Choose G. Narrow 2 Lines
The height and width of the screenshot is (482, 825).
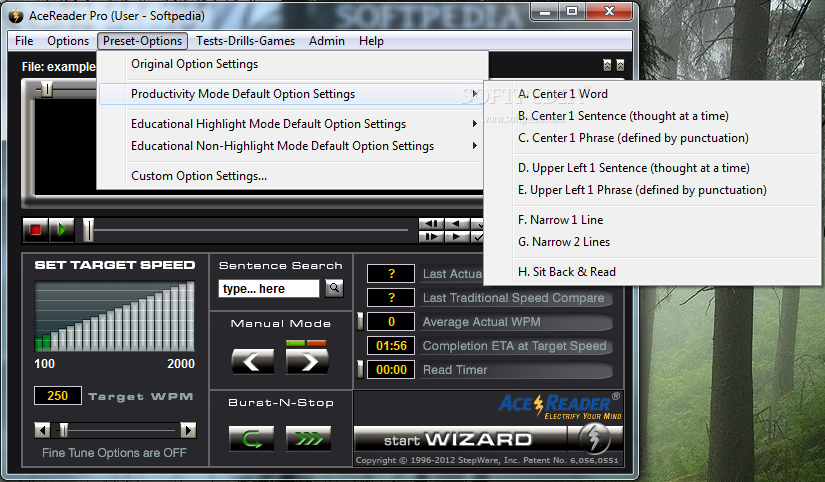652,242
